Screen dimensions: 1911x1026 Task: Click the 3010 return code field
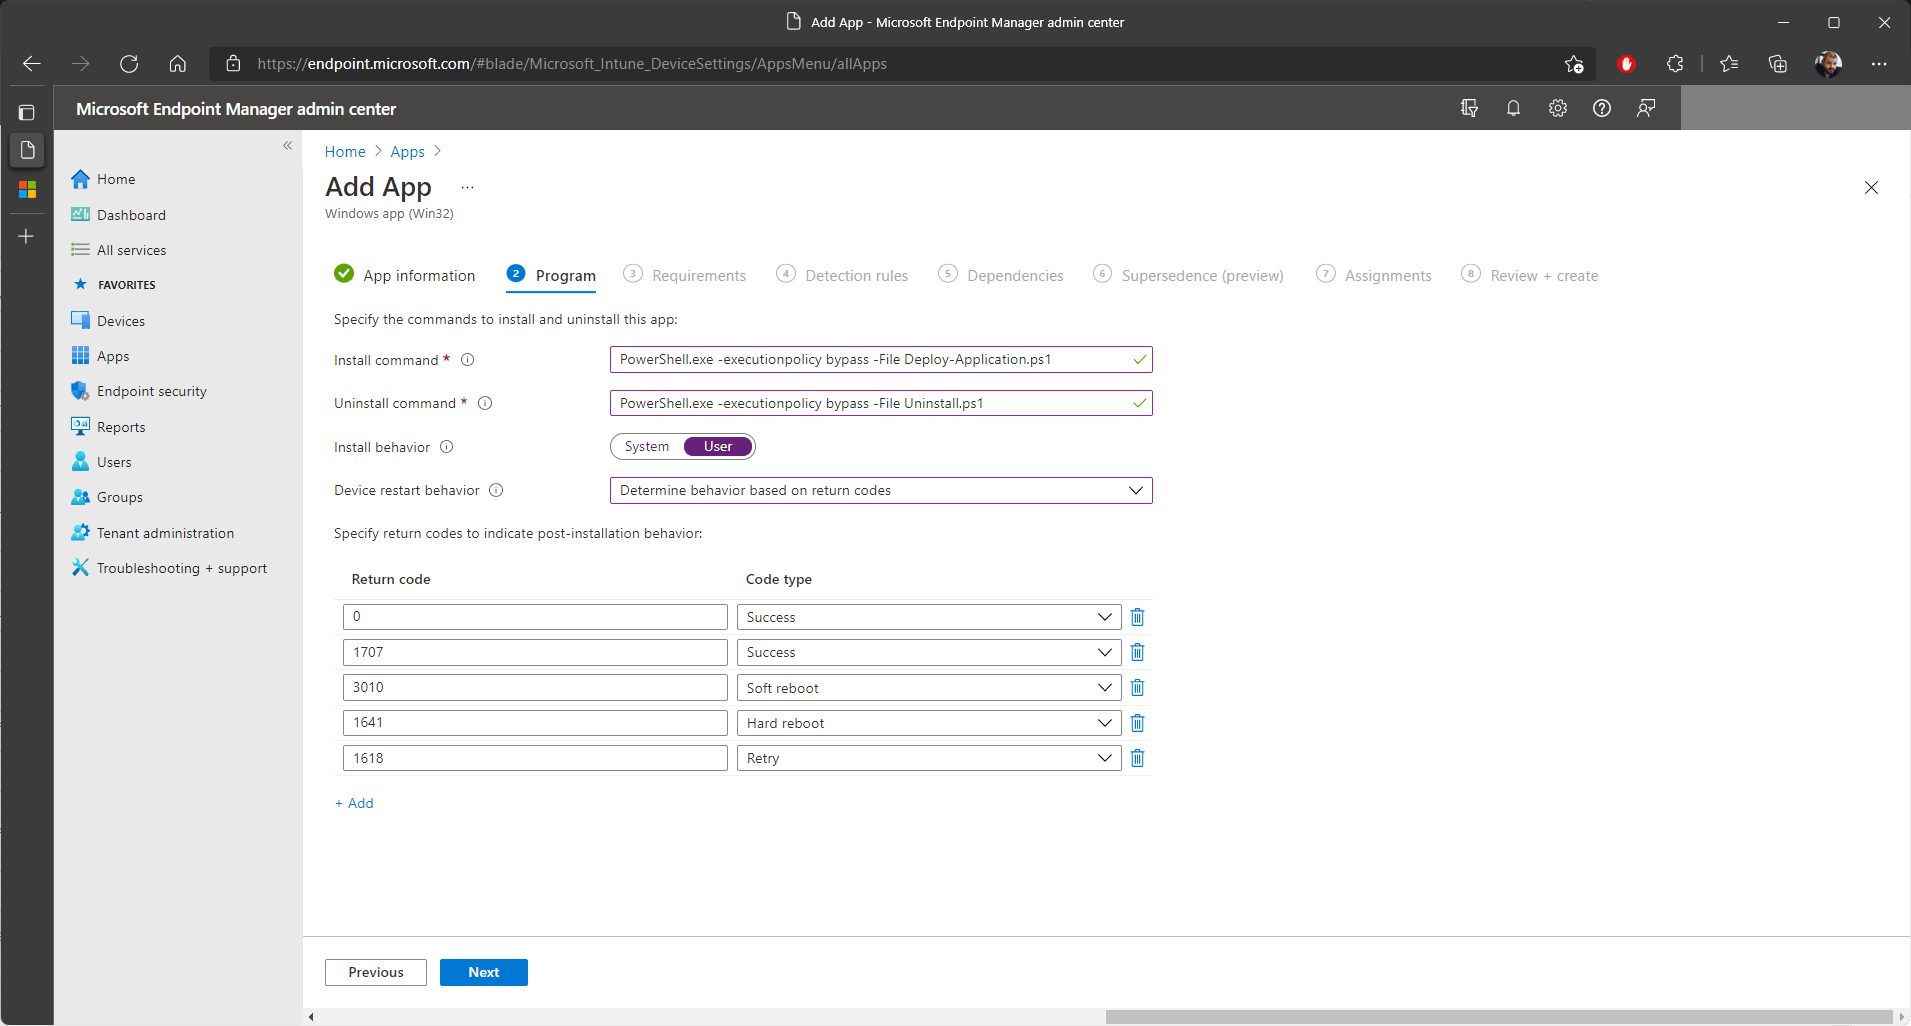[535, 688]
